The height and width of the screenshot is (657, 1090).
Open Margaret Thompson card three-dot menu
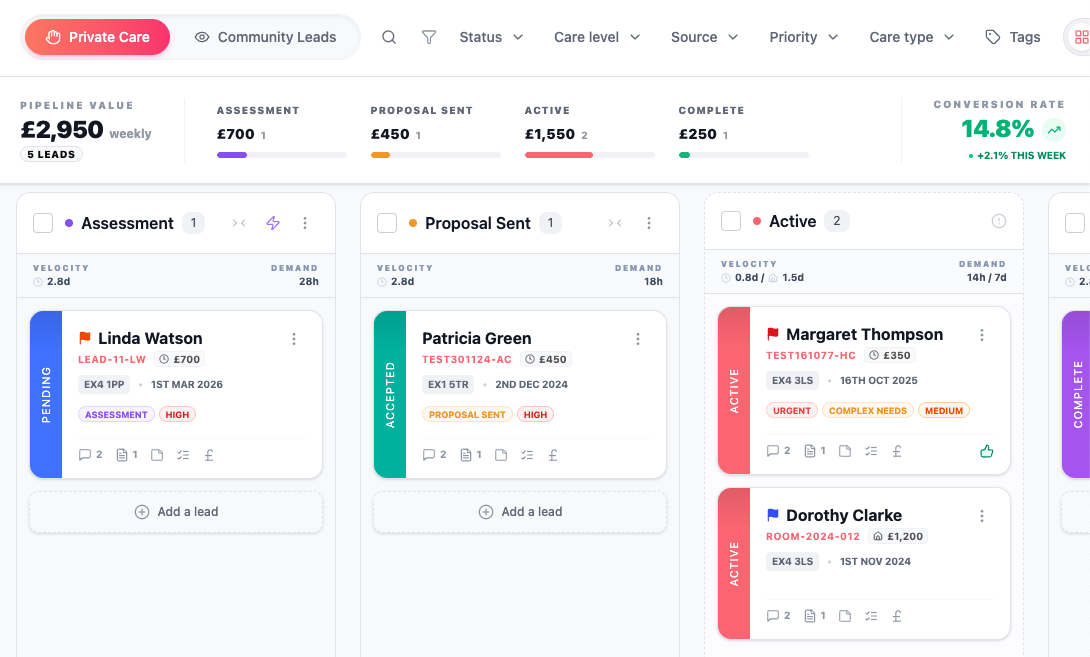click(x=982, y=335)
